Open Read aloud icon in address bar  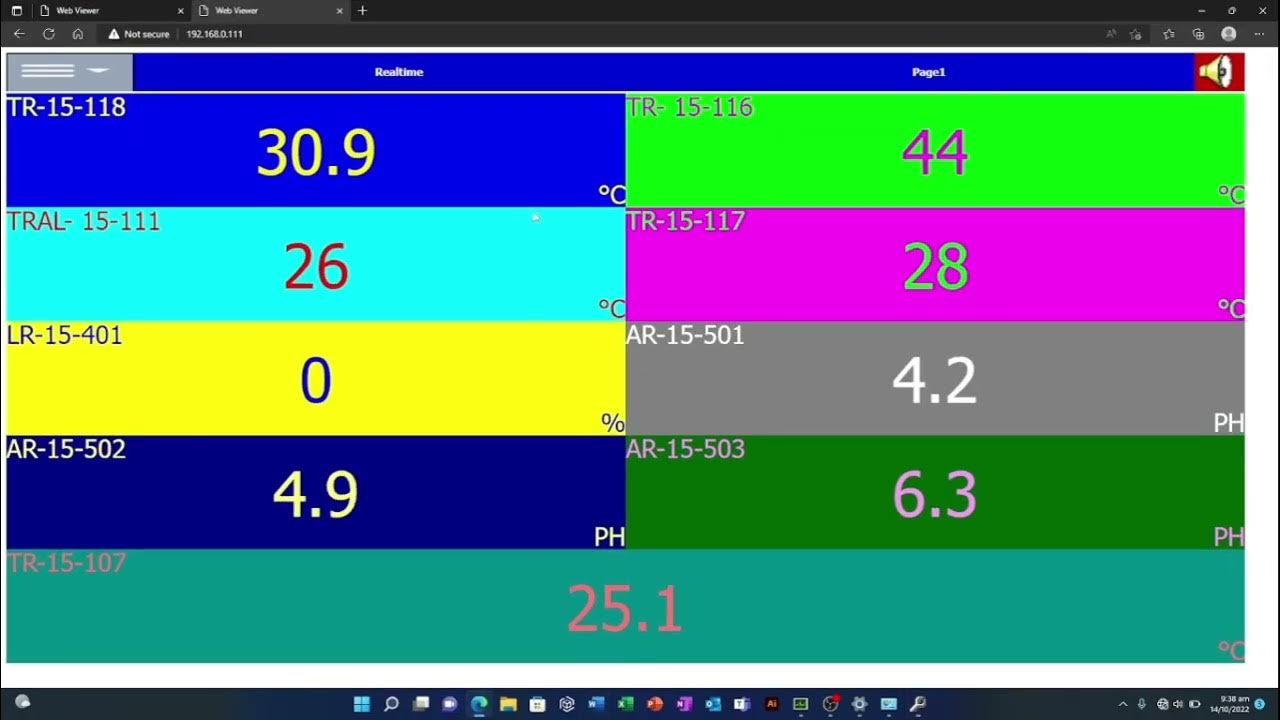[1111, 34]
